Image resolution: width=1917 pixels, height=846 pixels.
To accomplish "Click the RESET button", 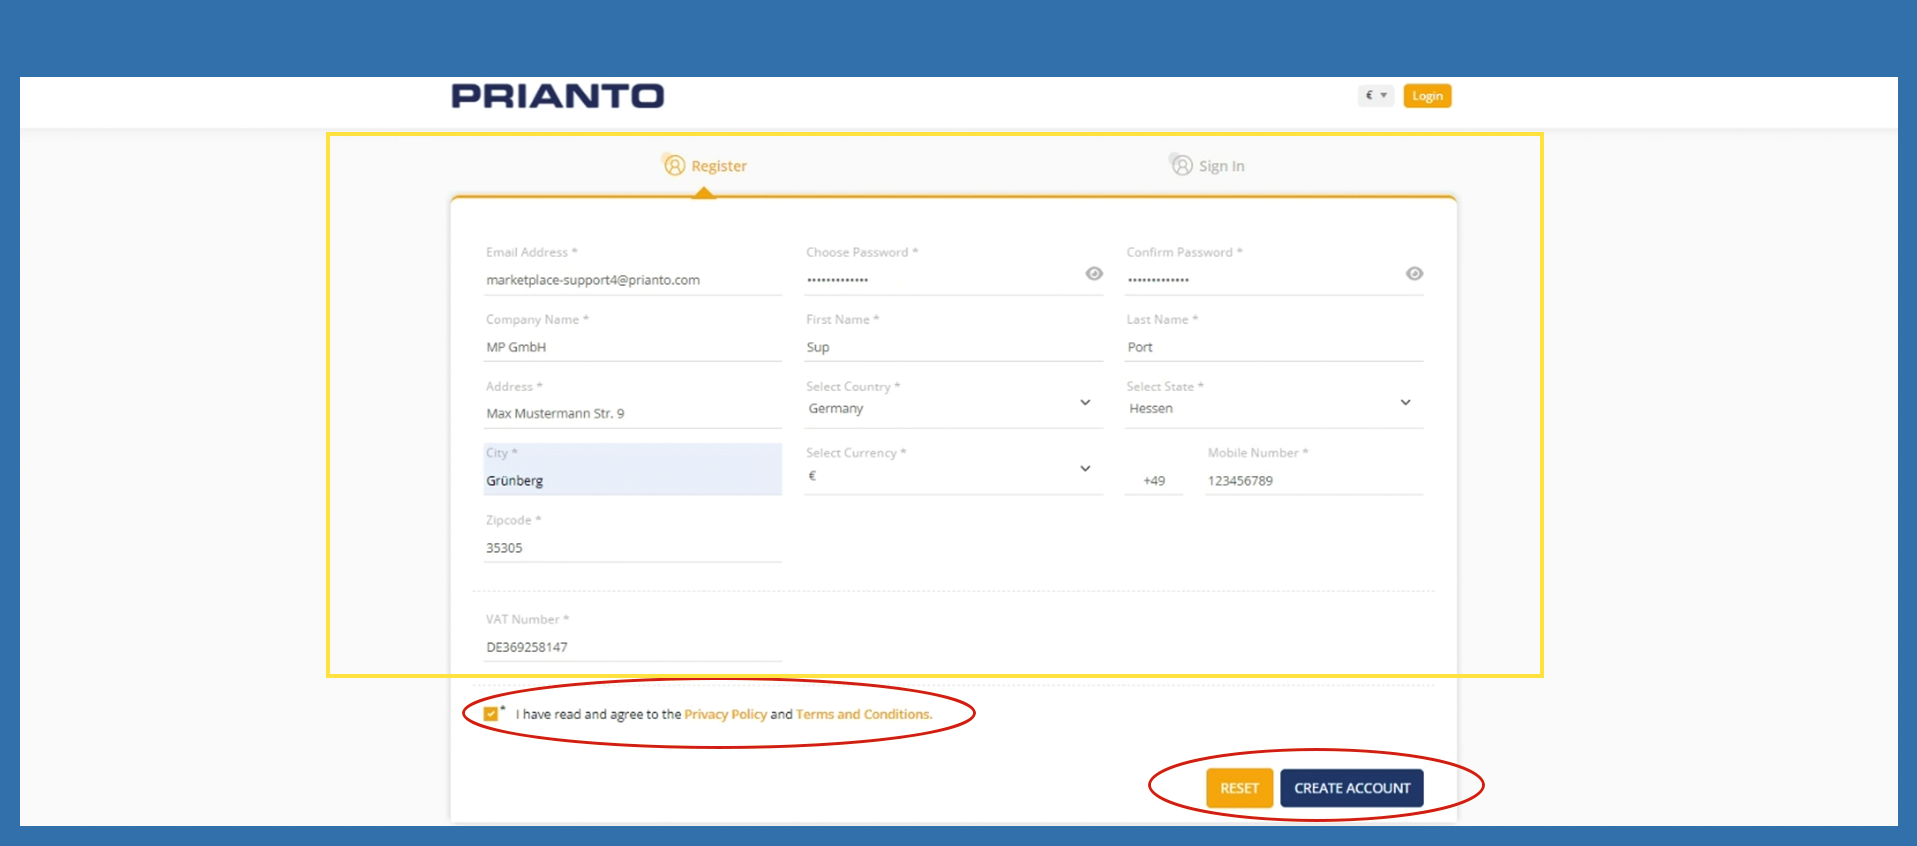I will click(x=1239, y=788).
